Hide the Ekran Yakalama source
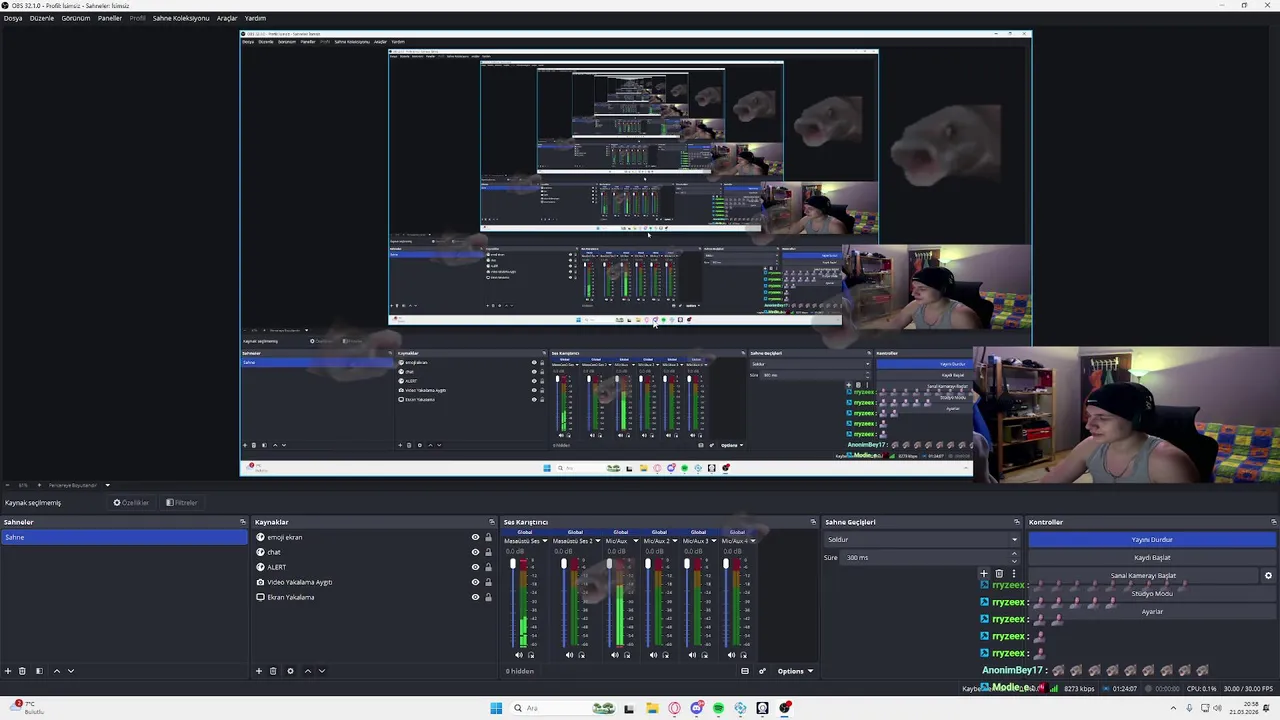Screen dimensions: 1280x720 point(475,597)
